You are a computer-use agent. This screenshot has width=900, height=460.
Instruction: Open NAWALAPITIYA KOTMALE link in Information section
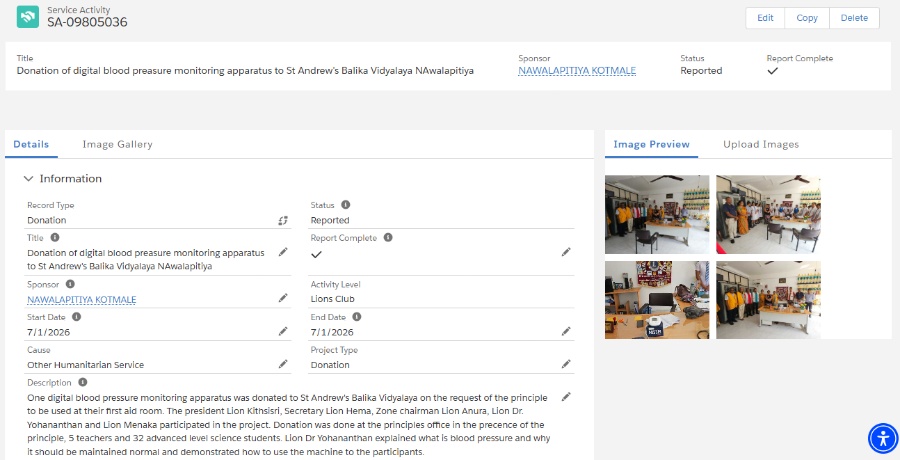click(82, 300)
